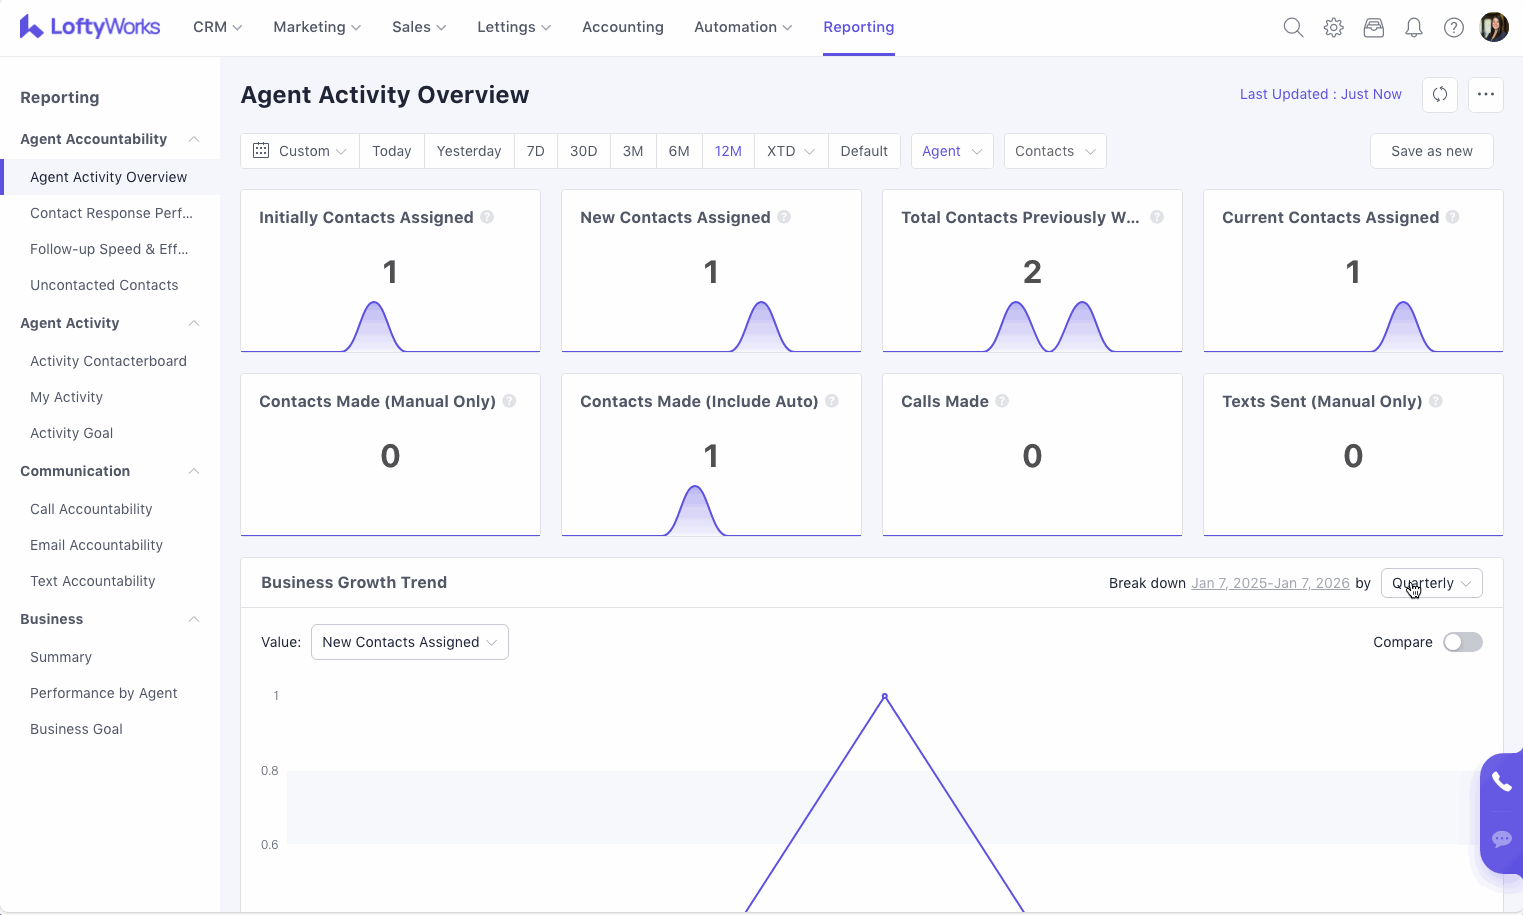The height and width of the screenshot is (915, 1523).
Task: Collapse the Agent Accountability section
Action: 194,139
